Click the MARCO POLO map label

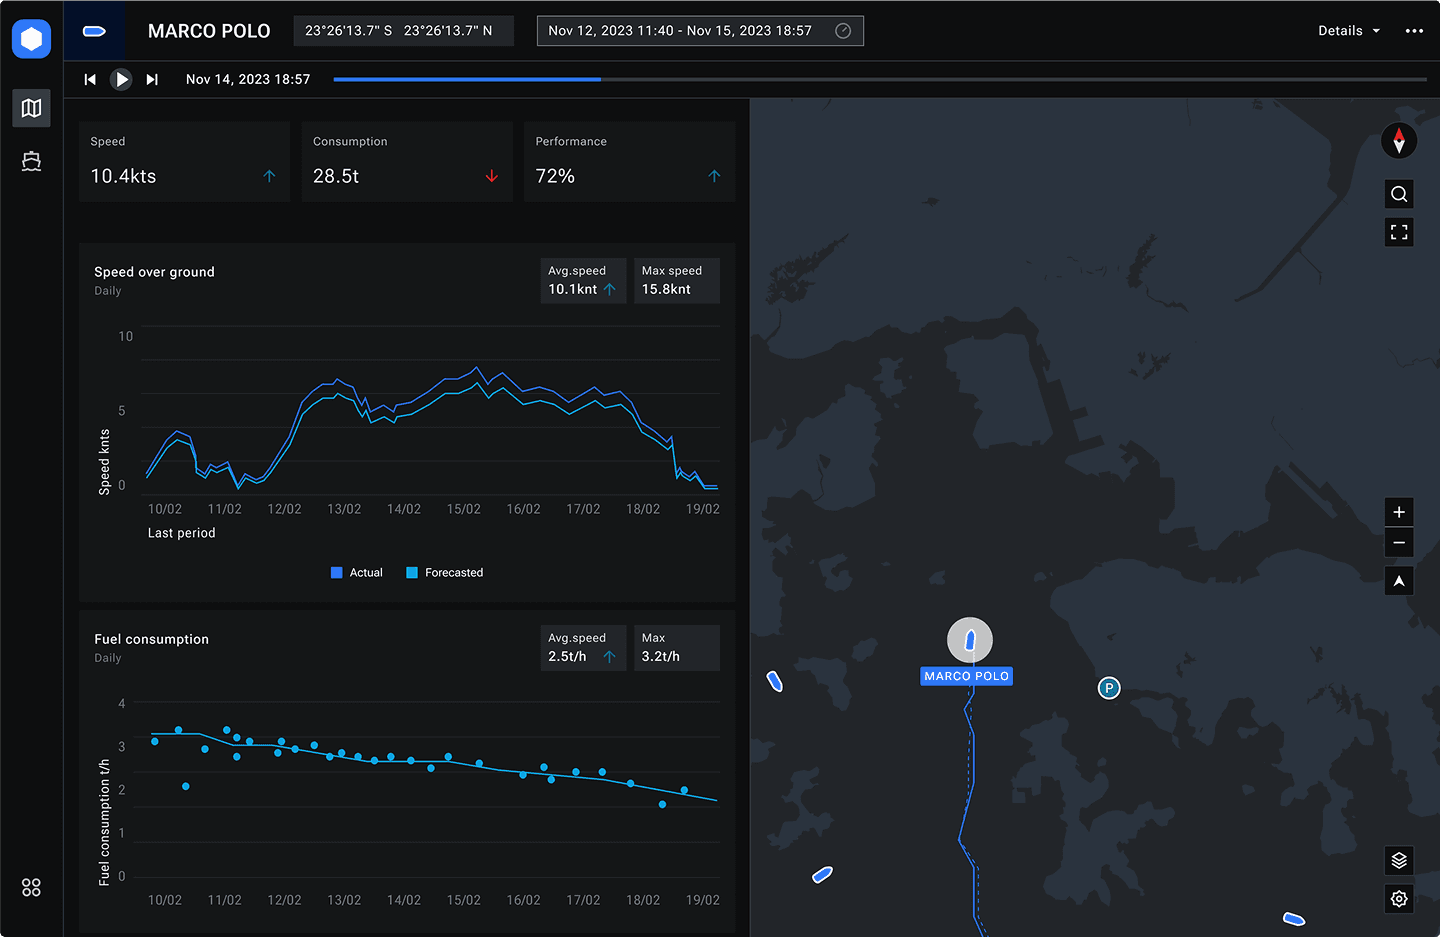click(966, 676)
